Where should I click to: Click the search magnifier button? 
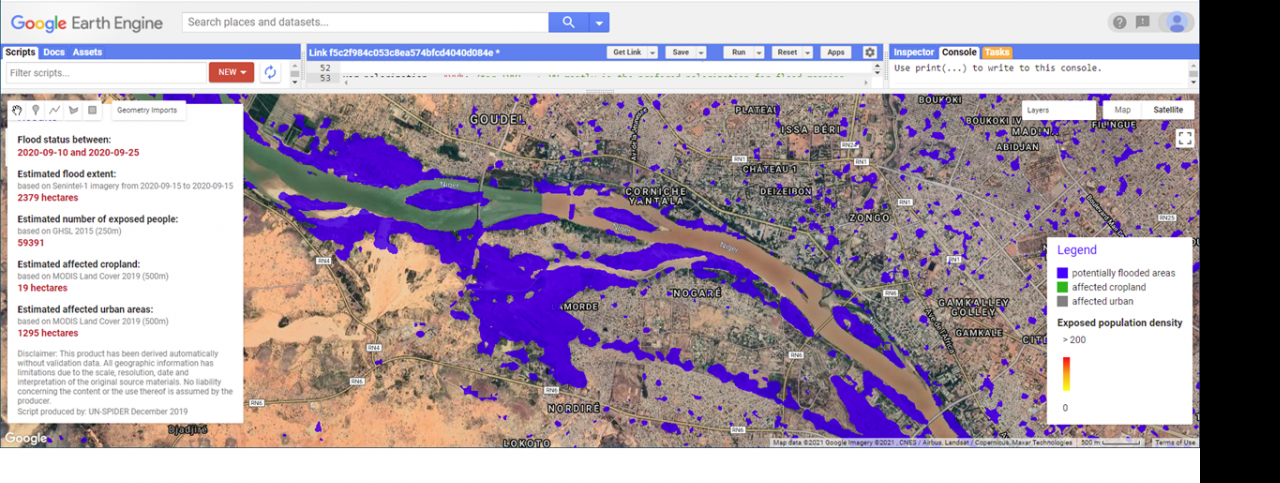point(568,22)
